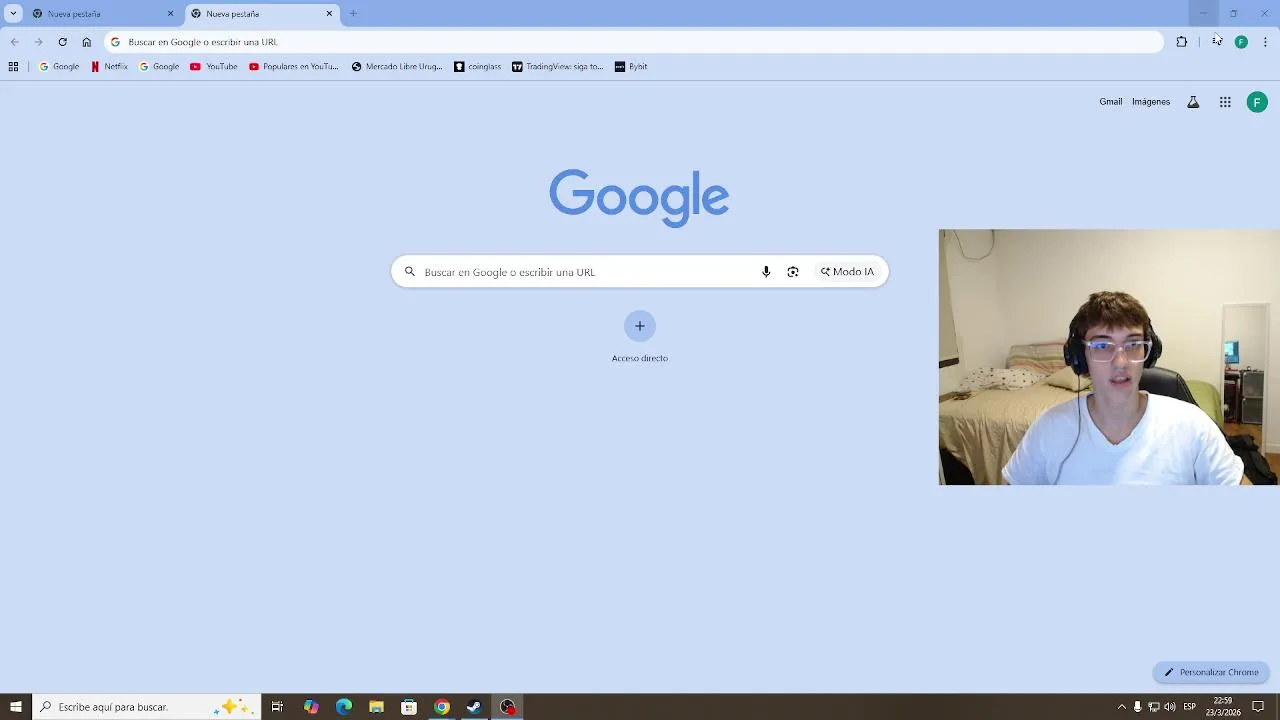Start voice search microphone

(x=766, y=272)
